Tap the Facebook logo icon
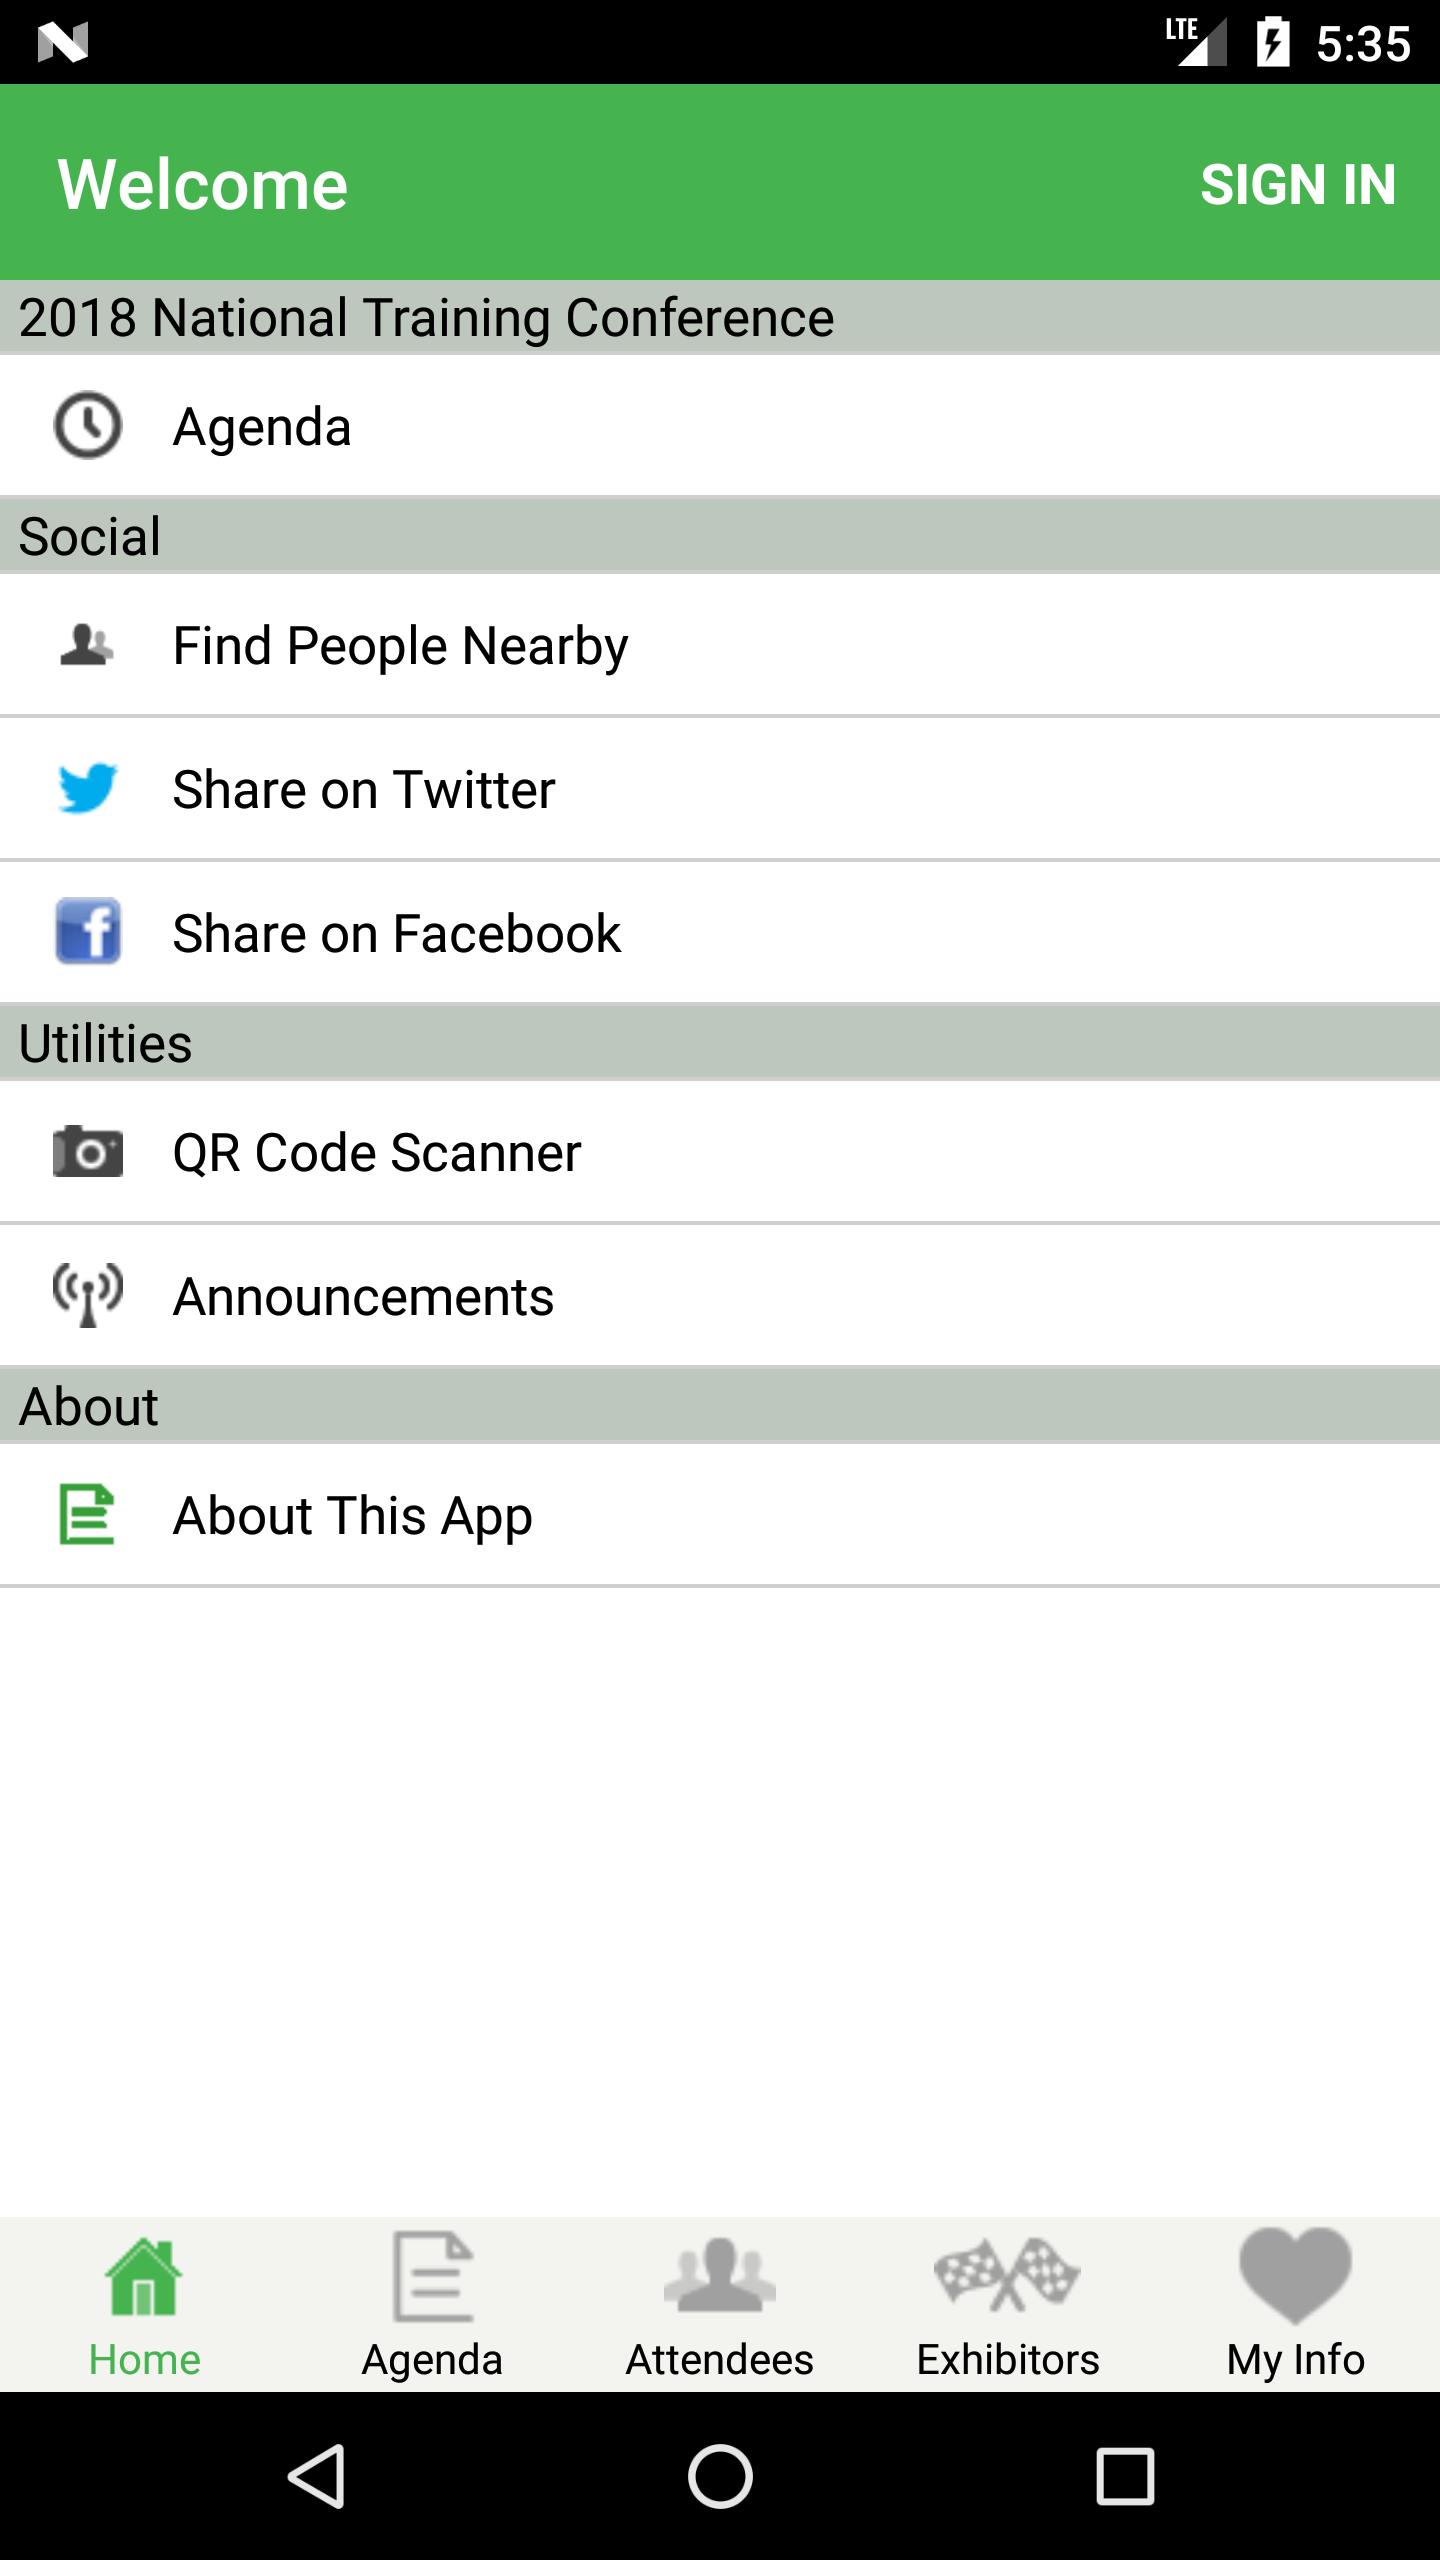This screenshot has height=2560, width=1440. [x=88, y=932]
